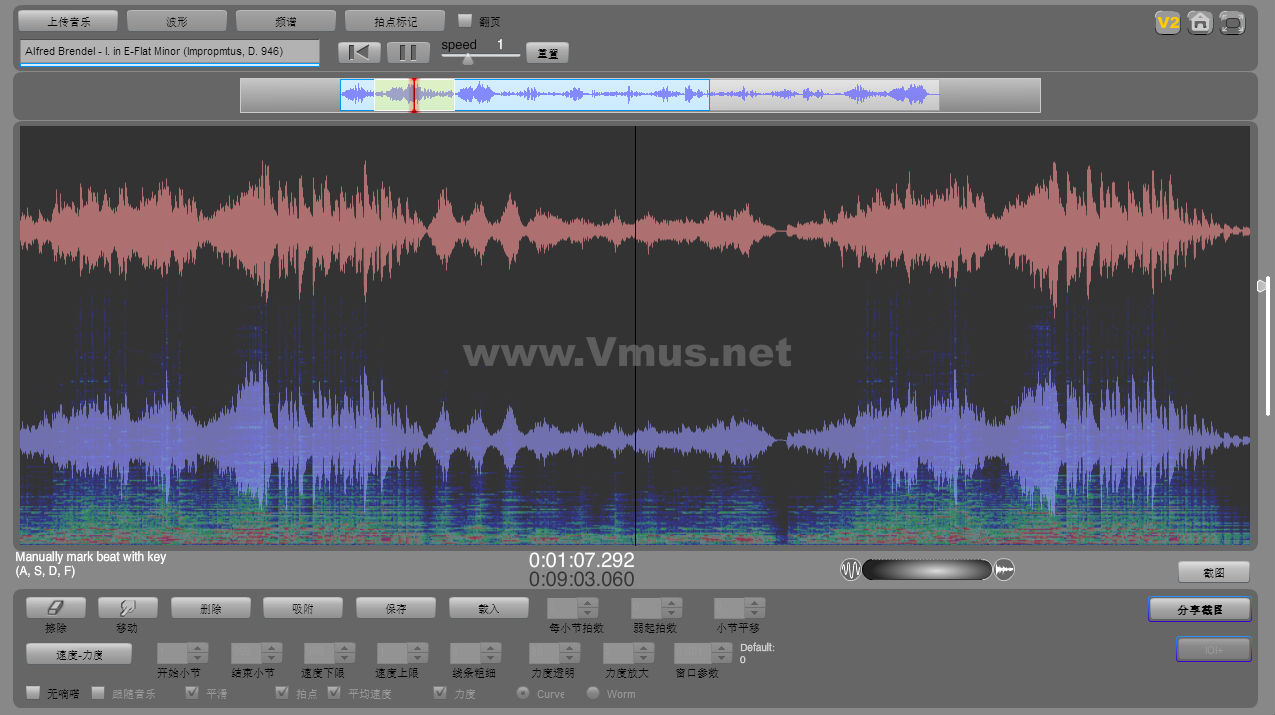
Task: Click the 线条粗细 line thickness stepper
Action: click(x=475, y=653)
